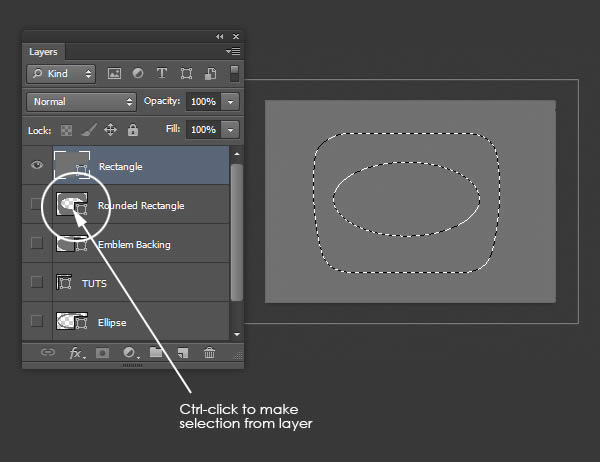
Task: Open the Opacity slider arrow
Action: 230,102
